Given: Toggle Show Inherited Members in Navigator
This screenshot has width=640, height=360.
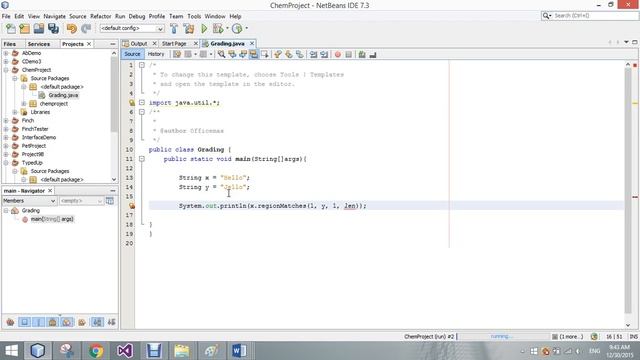Looking at the screenshot, I should [10, 322].
